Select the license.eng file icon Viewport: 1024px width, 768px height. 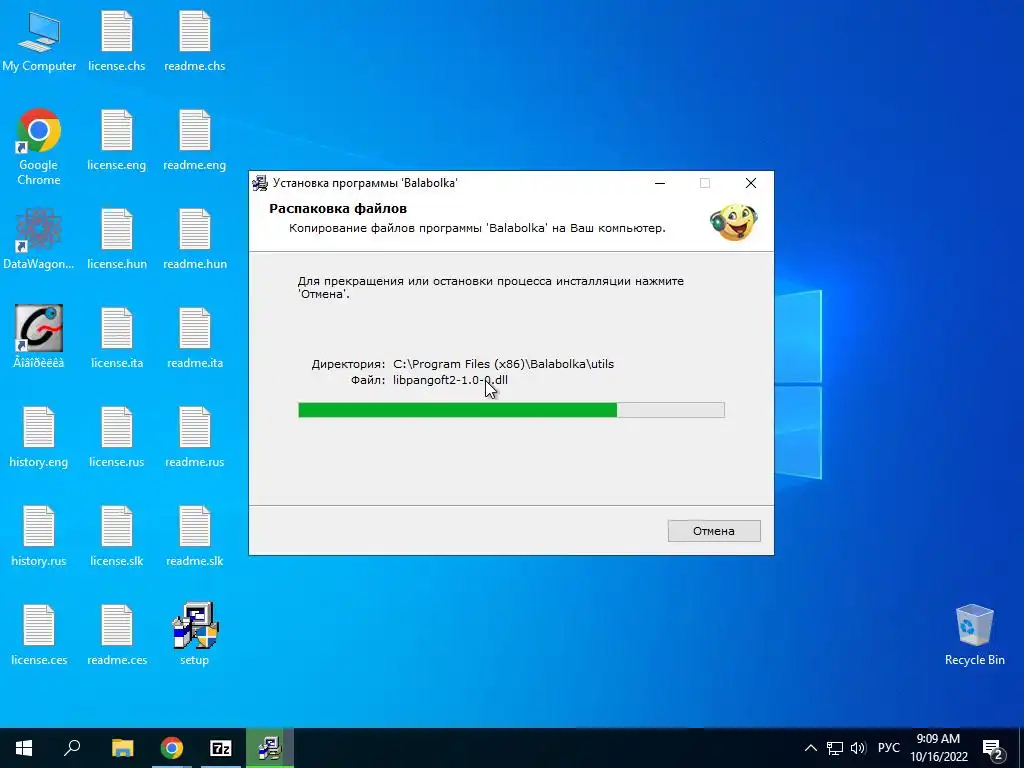[x=116, y=140]
